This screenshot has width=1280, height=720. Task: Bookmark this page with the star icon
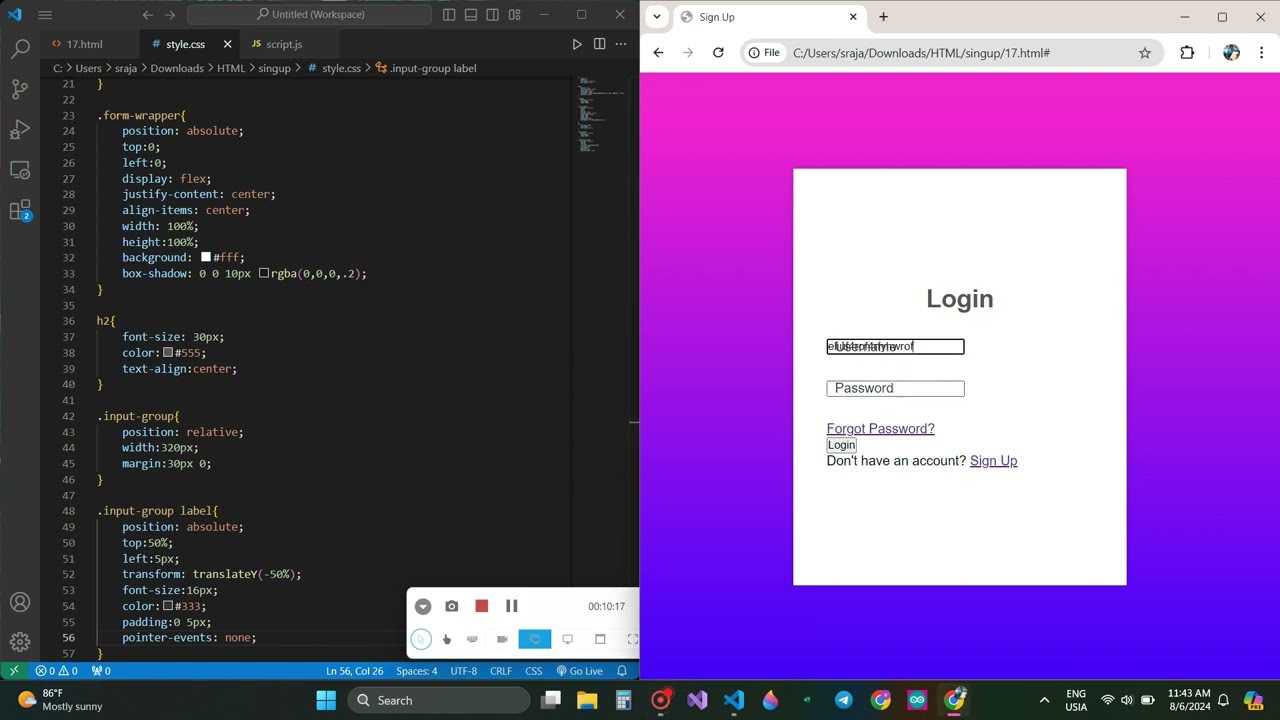pos(1145,53)
